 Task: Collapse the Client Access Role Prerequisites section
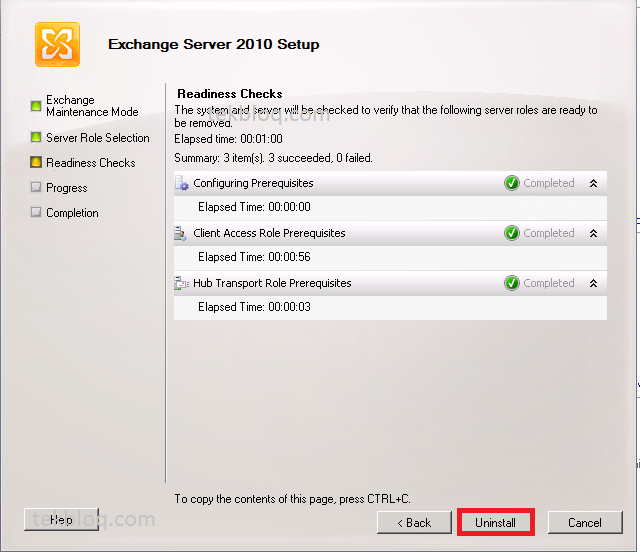tap(593, 233)
